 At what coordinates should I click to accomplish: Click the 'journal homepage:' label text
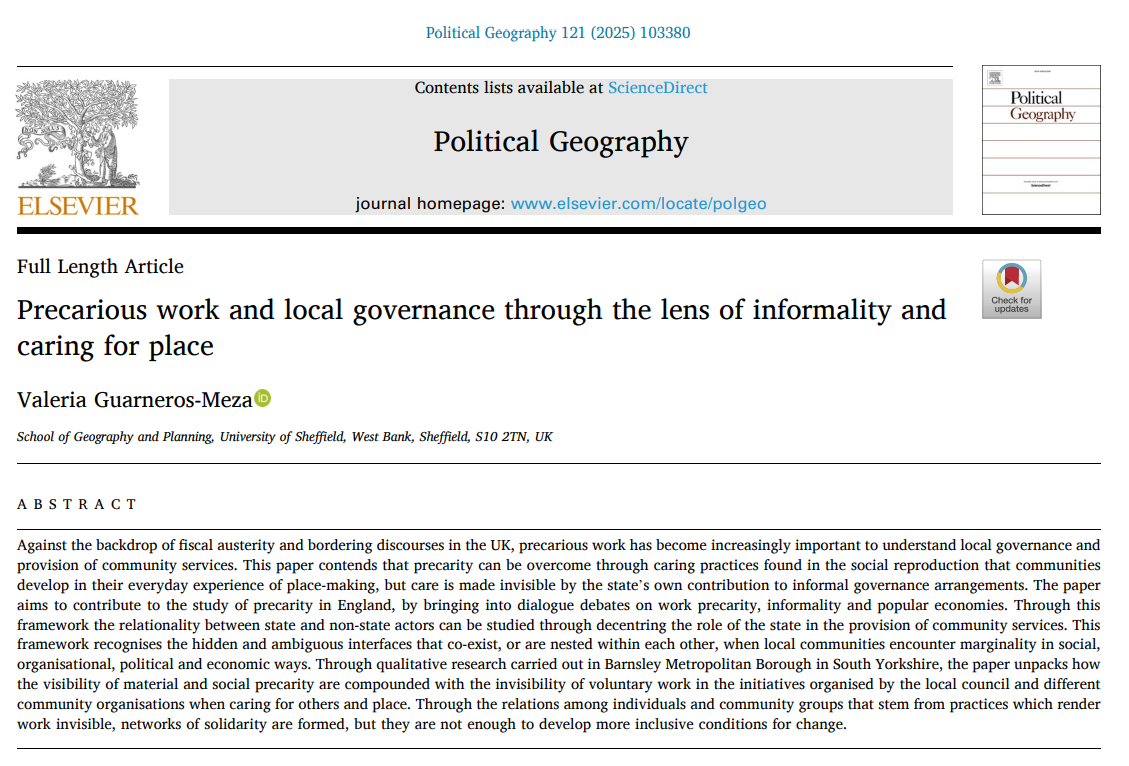tap(431, 204)
